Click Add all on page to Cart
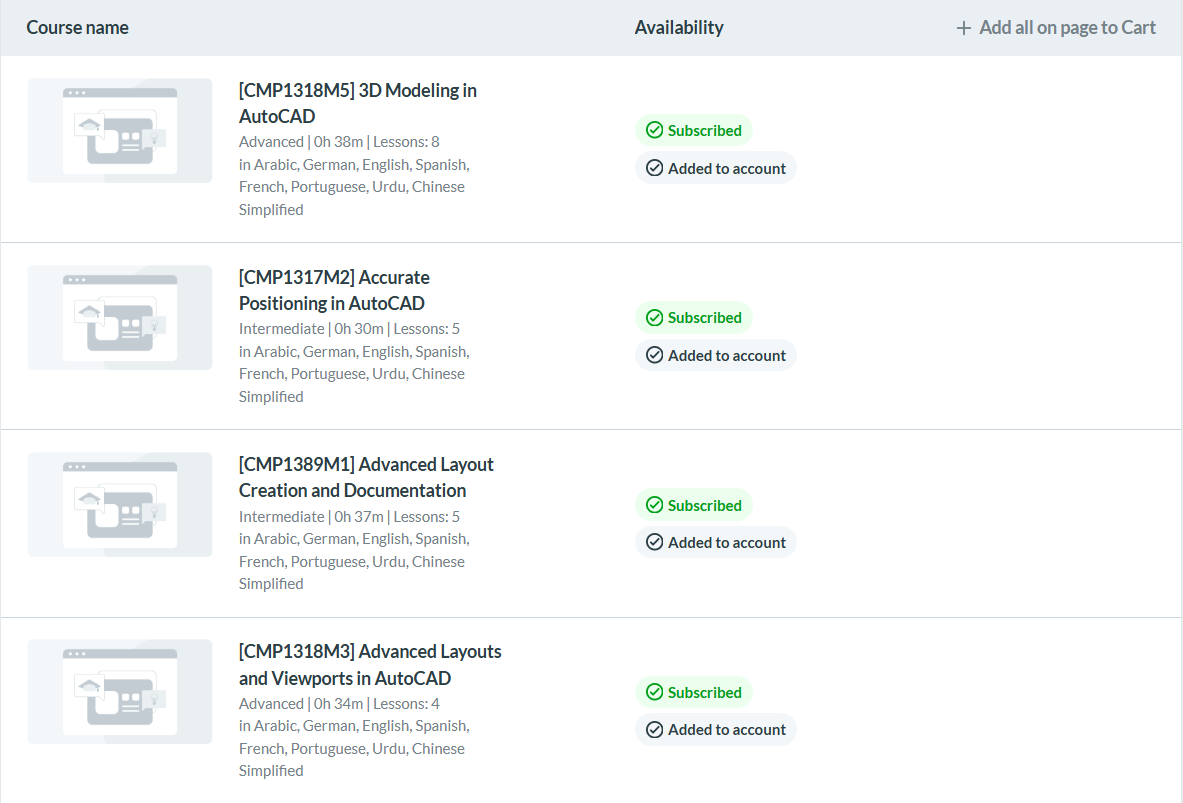The height and width of the screenshot is (803, 1183). (x=1056, y=28)
